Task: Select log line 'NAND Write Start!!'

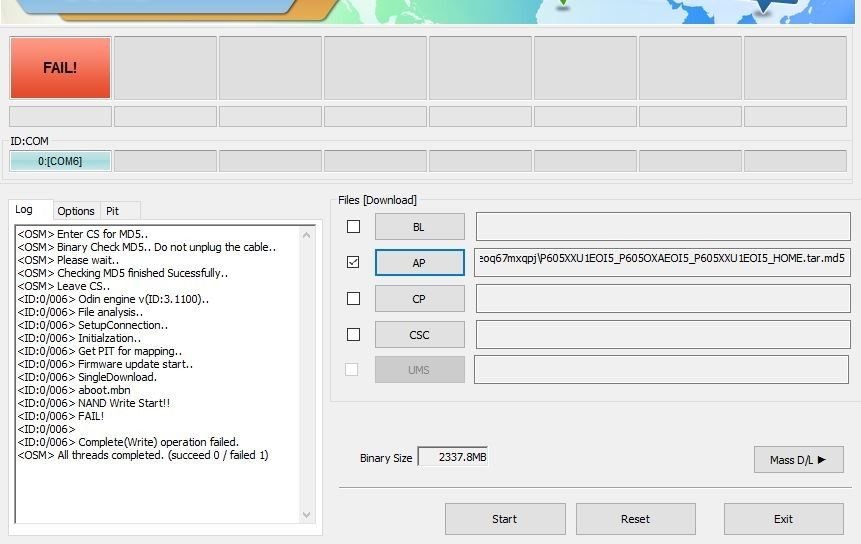Action: tap(93, 403)
